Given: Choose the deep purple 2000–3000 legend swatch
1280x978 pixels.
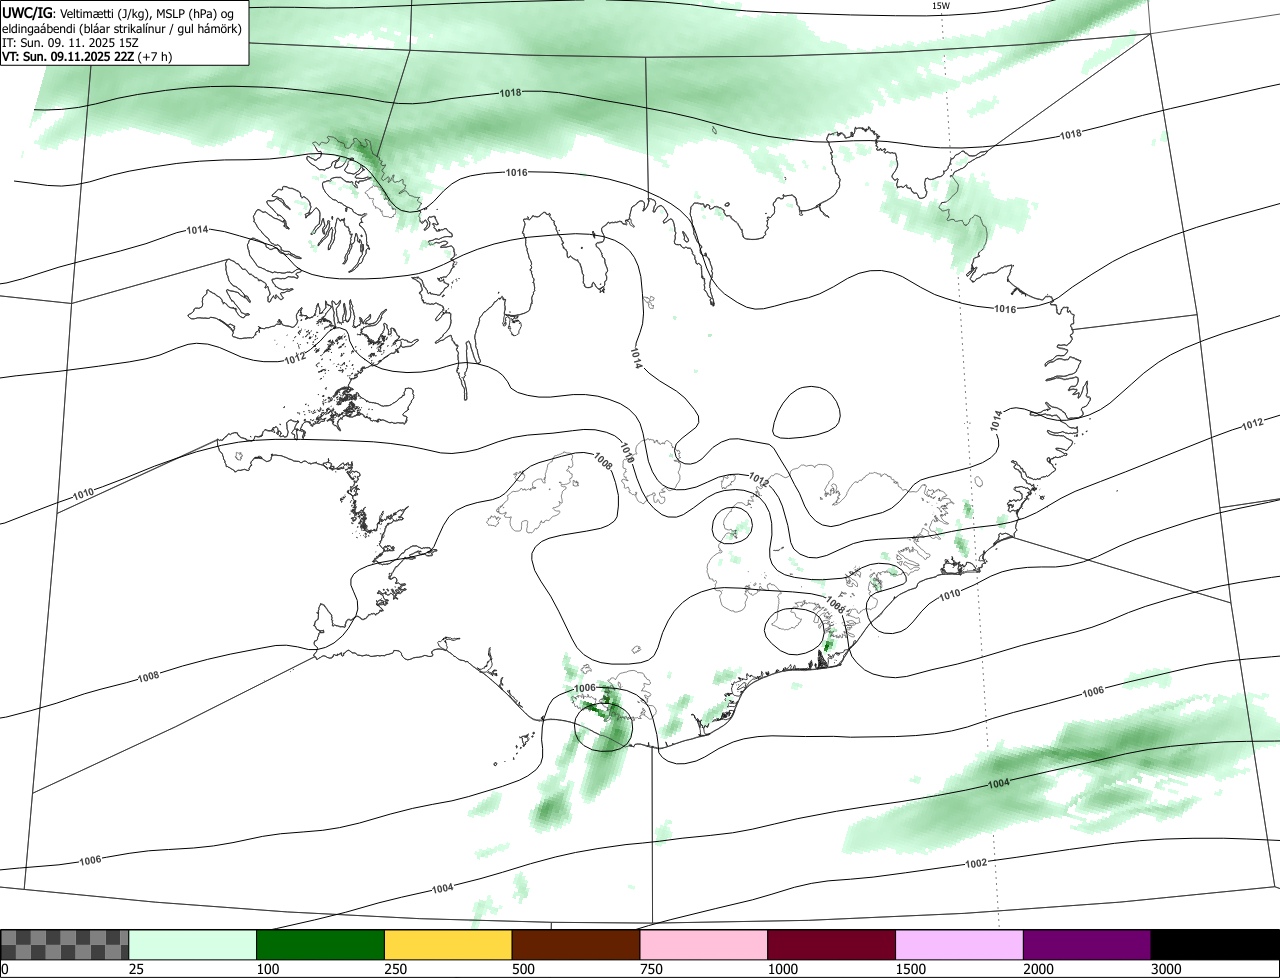Looking at the screenshot, I should 1088,944.
